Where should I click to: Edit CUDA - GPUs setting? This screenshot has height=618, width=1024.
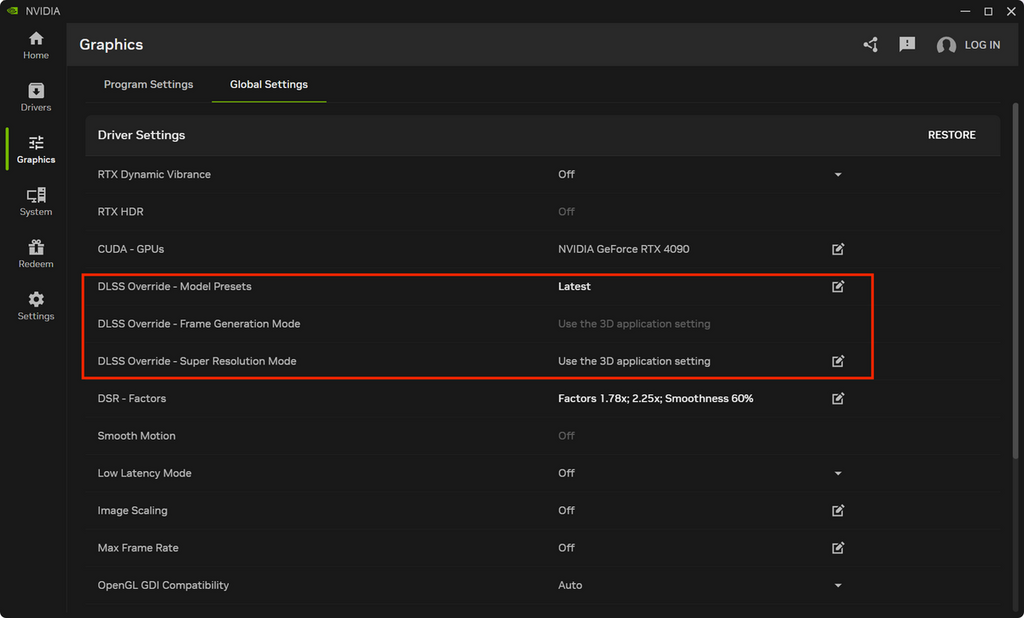tap(838, 249)
